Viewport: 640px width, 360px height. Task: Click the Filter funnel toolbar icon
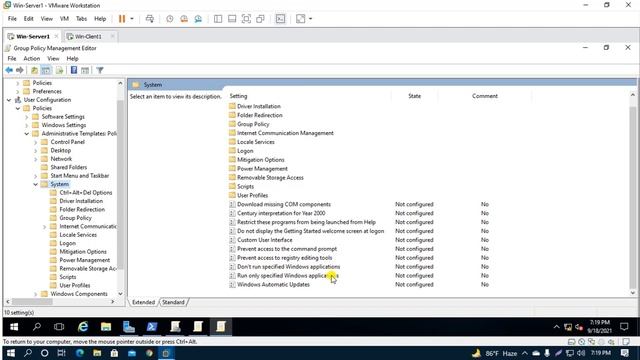point(100,70)
